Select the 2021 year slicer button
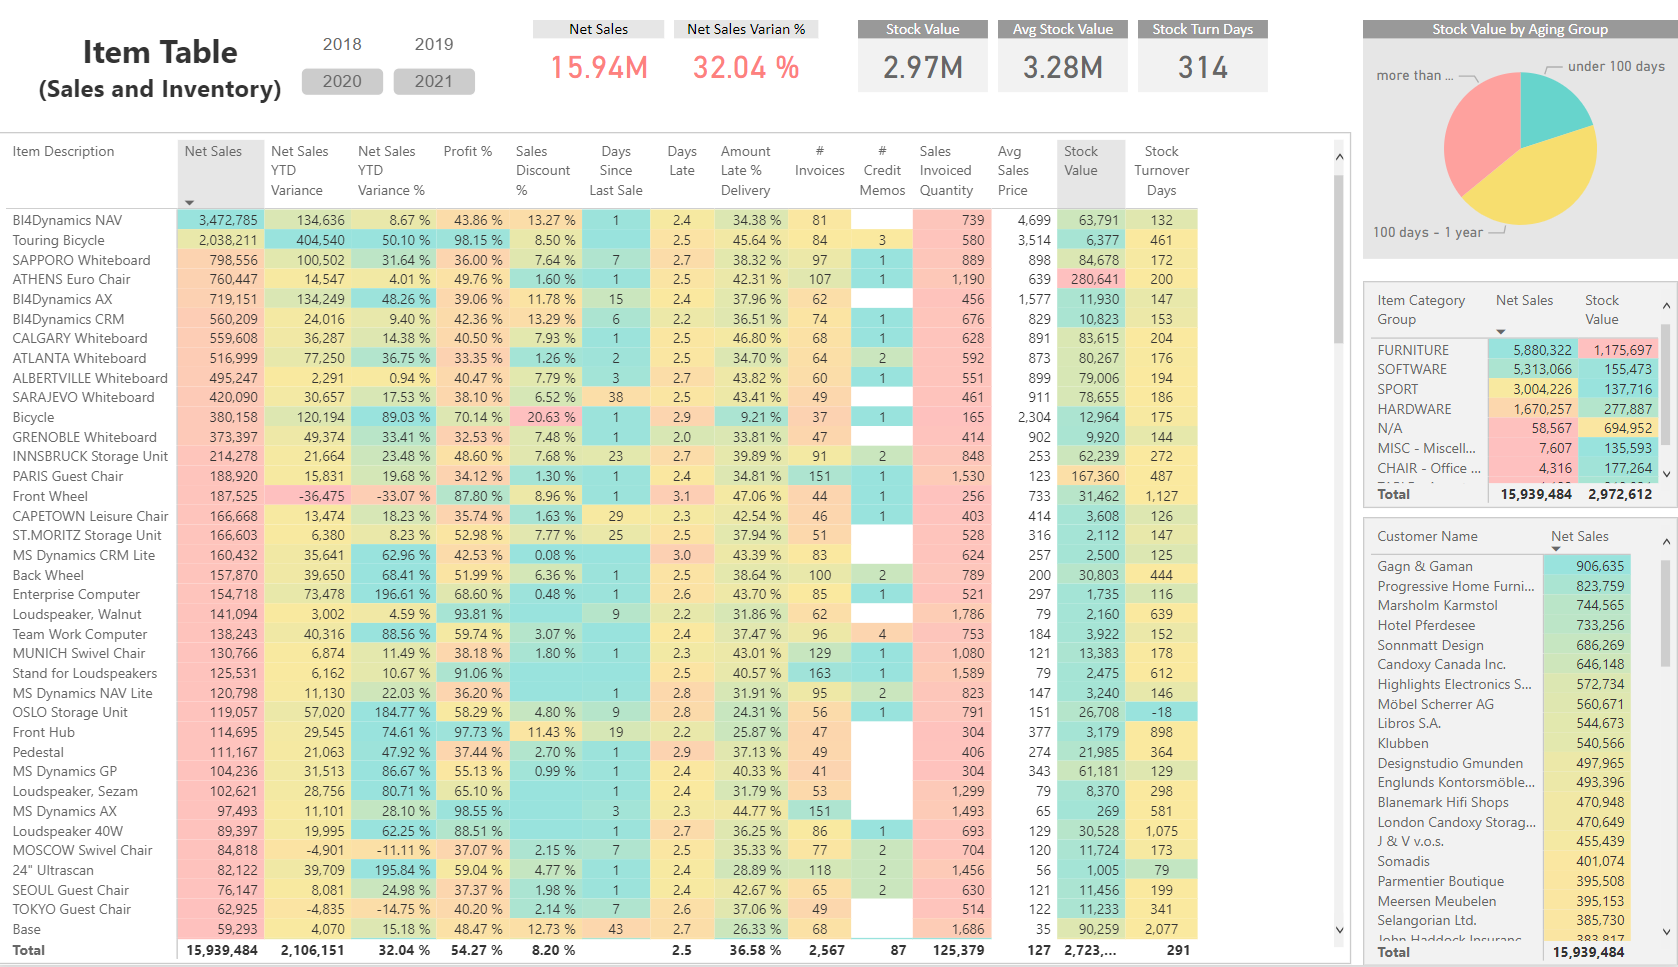 [x=434, y=81]
